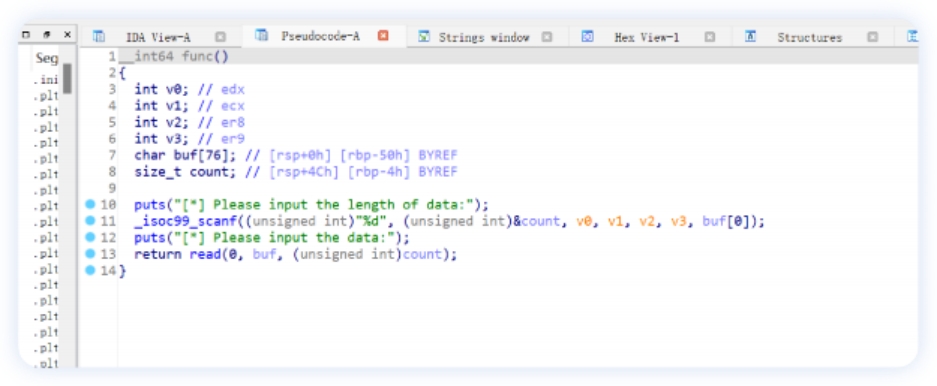Close the Hex View-1 tab
937x386 pixels.
coord(709,37)
